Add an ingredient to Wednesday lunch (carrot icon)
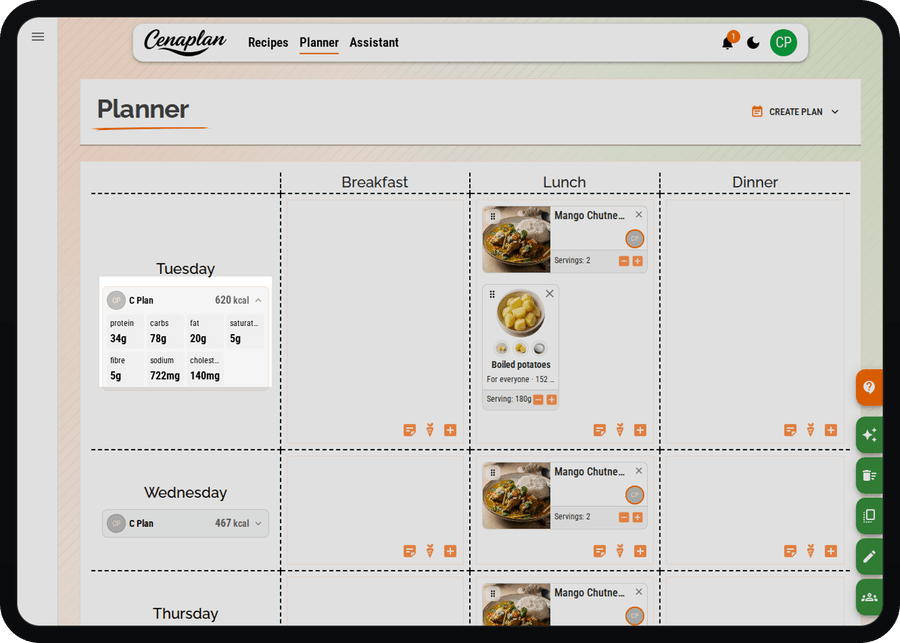 click(x=620, y=551)
